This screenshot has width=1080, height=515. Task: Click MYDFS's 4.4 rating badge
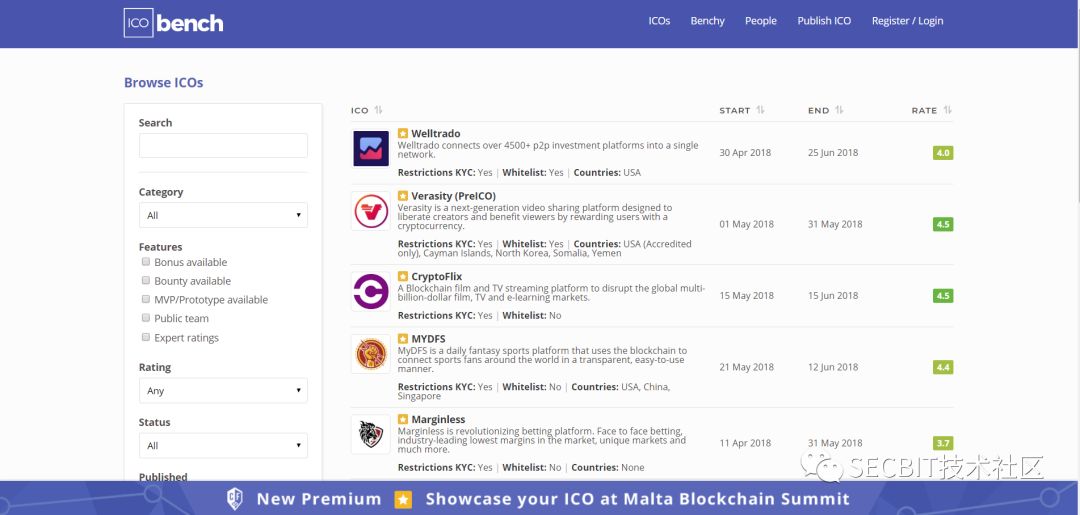click(x=943, y=368)
